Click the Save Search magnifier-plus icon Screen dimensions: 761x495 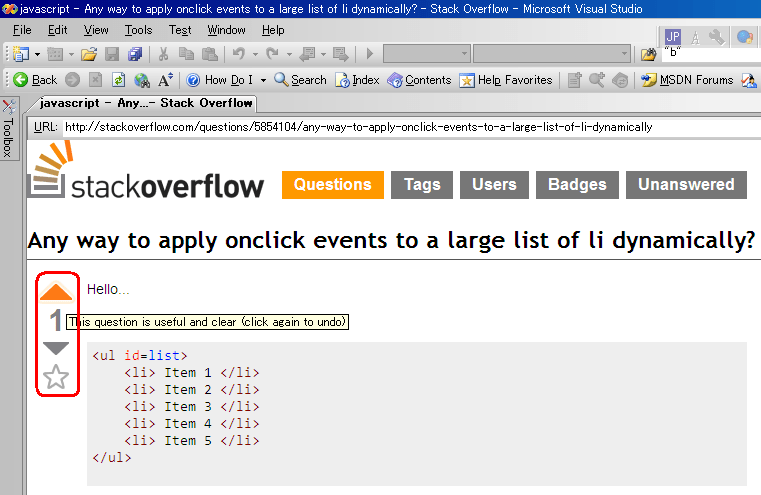pyautogui.click(x=597, y=80)
